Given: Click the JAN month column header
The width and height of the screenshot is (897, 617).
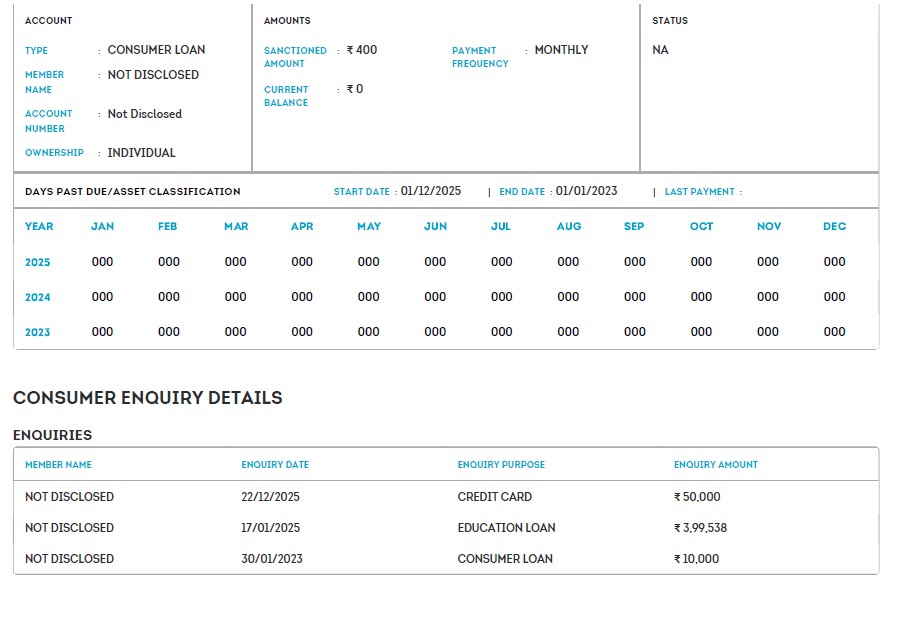Looking at the screenshot, I should 102,227.
